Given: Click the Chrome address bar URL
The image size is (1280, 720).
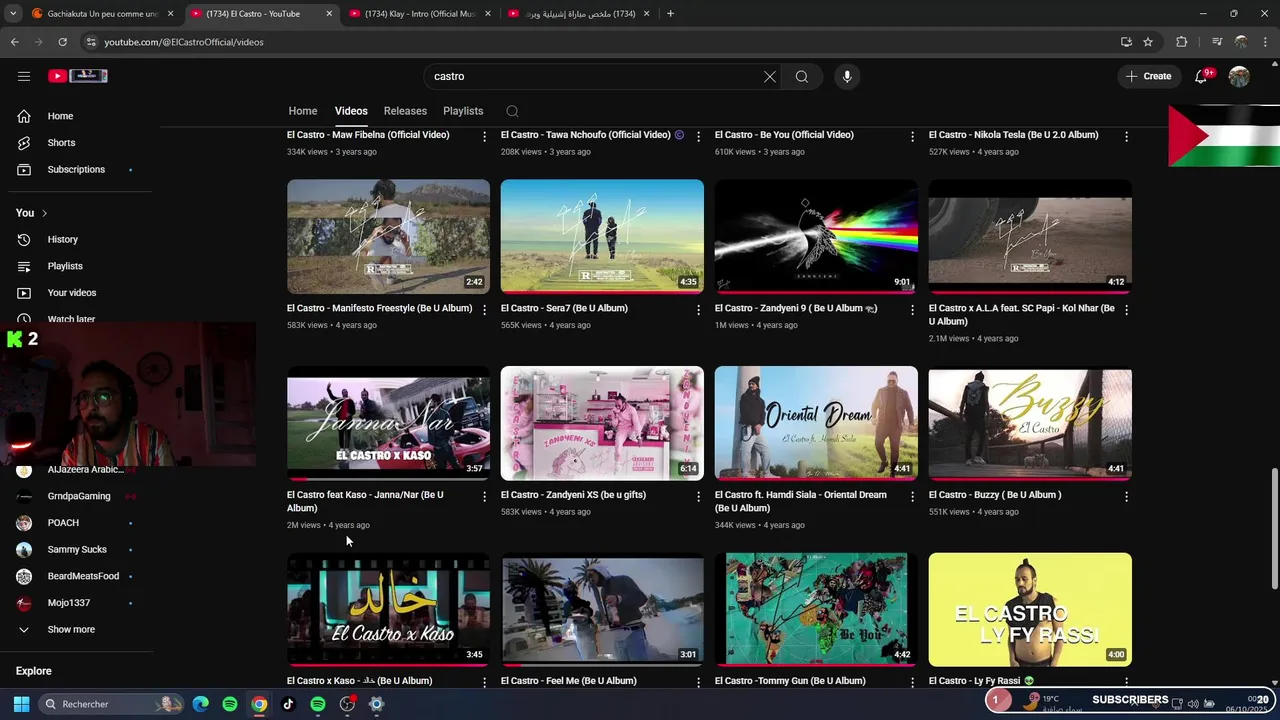Looking at the screenshot, I should click(x=184, y=42).
